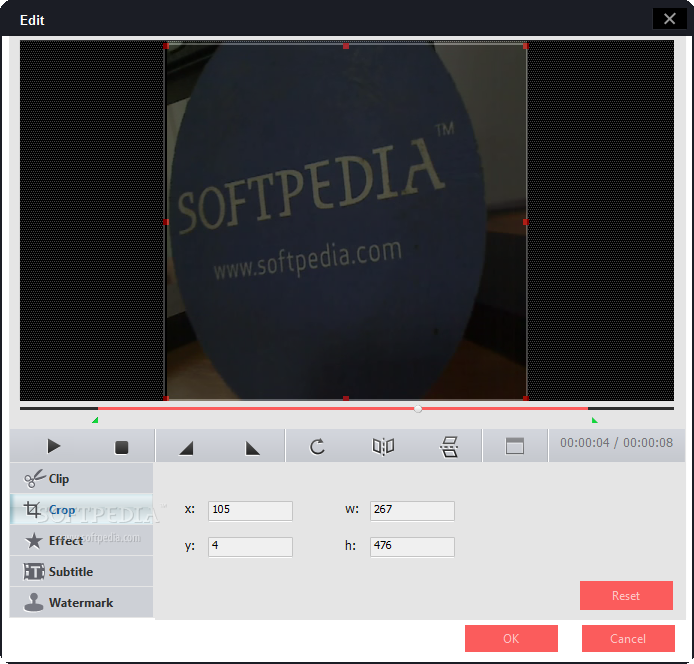Click the playback position slider knob
Screen dimensions: 694x664
[418, 409]
